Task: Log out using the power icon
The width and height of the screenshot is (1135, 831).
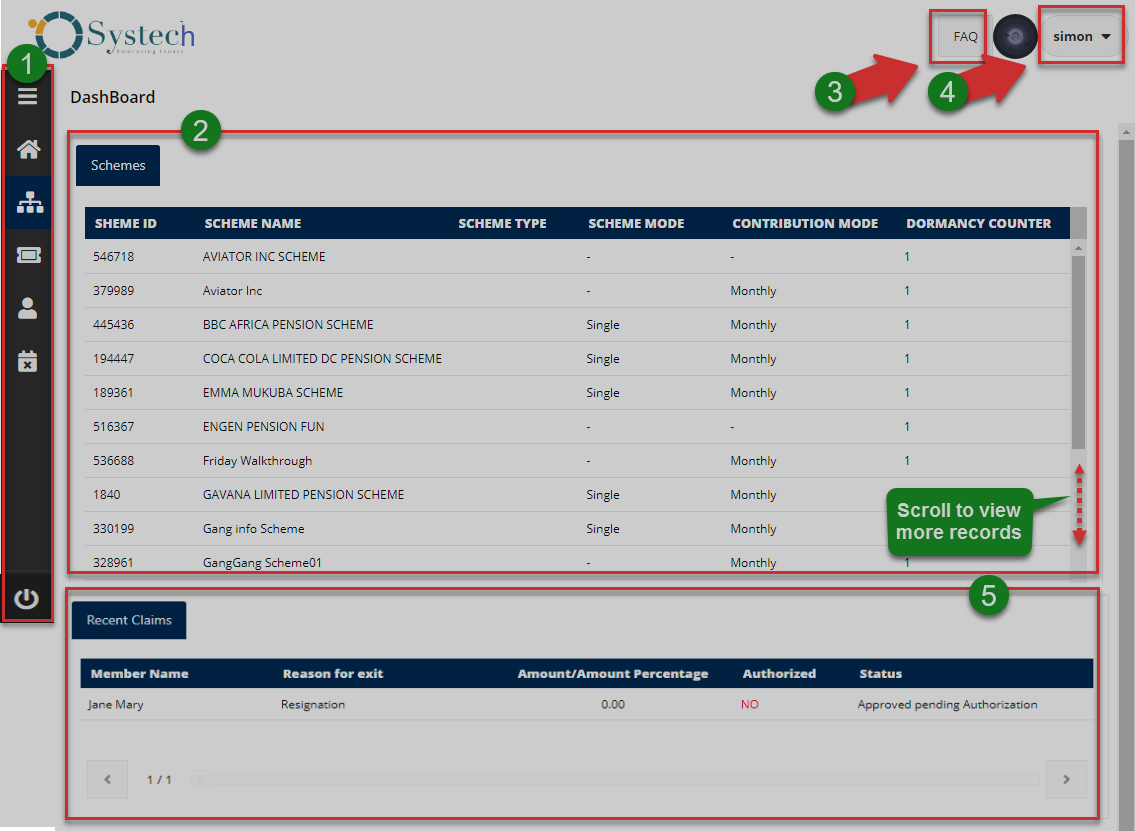Action: 27,599
